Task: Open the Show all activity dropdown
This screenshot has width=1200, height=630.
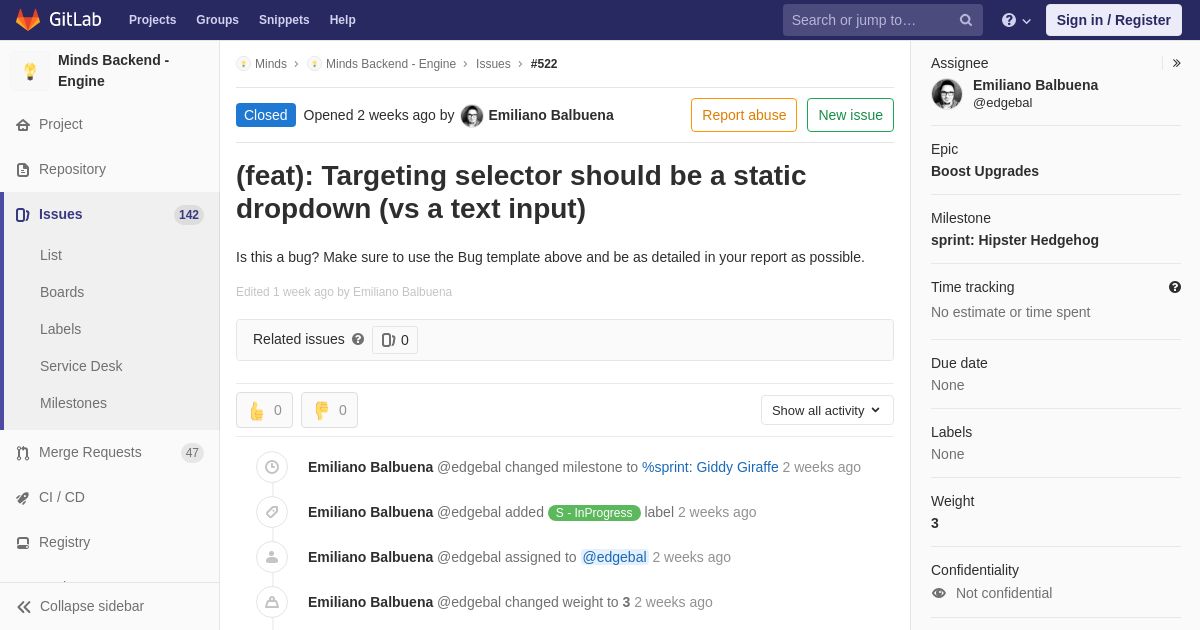Action: click(x=827, y=410)
